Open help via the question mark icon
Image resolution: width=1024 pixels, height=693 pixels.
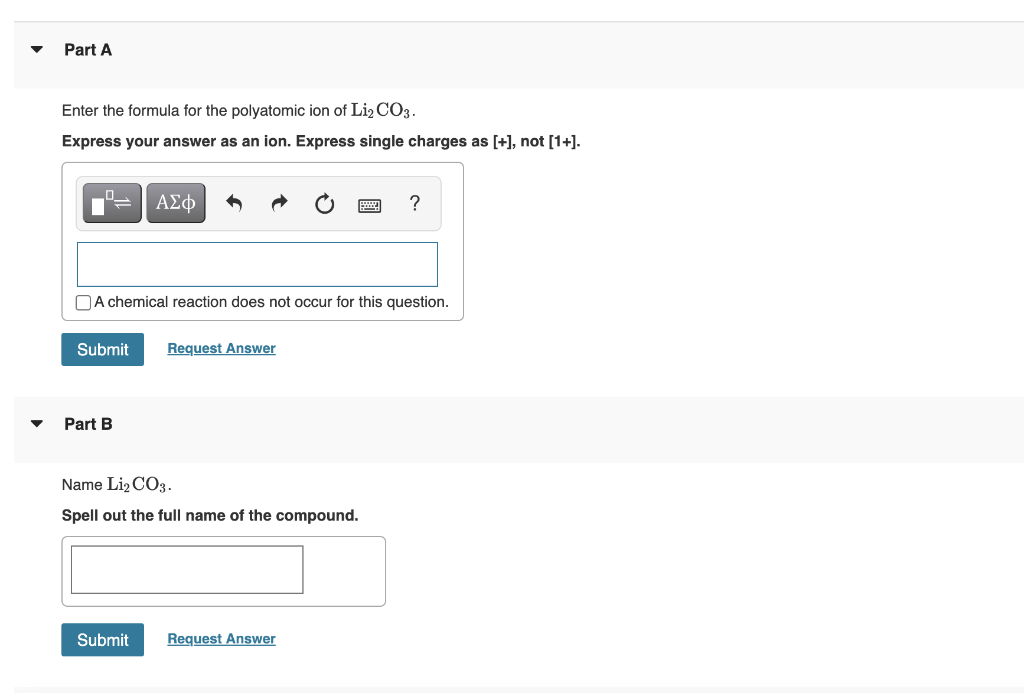(x=414, y=204)
